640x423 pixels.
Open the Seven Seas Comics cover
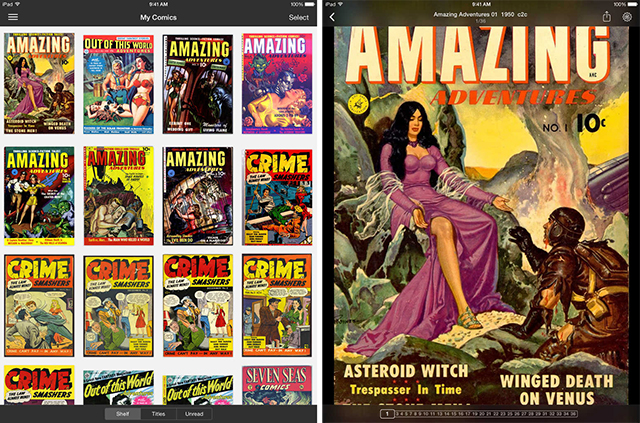pyautogui.click(x=277, y=385)
